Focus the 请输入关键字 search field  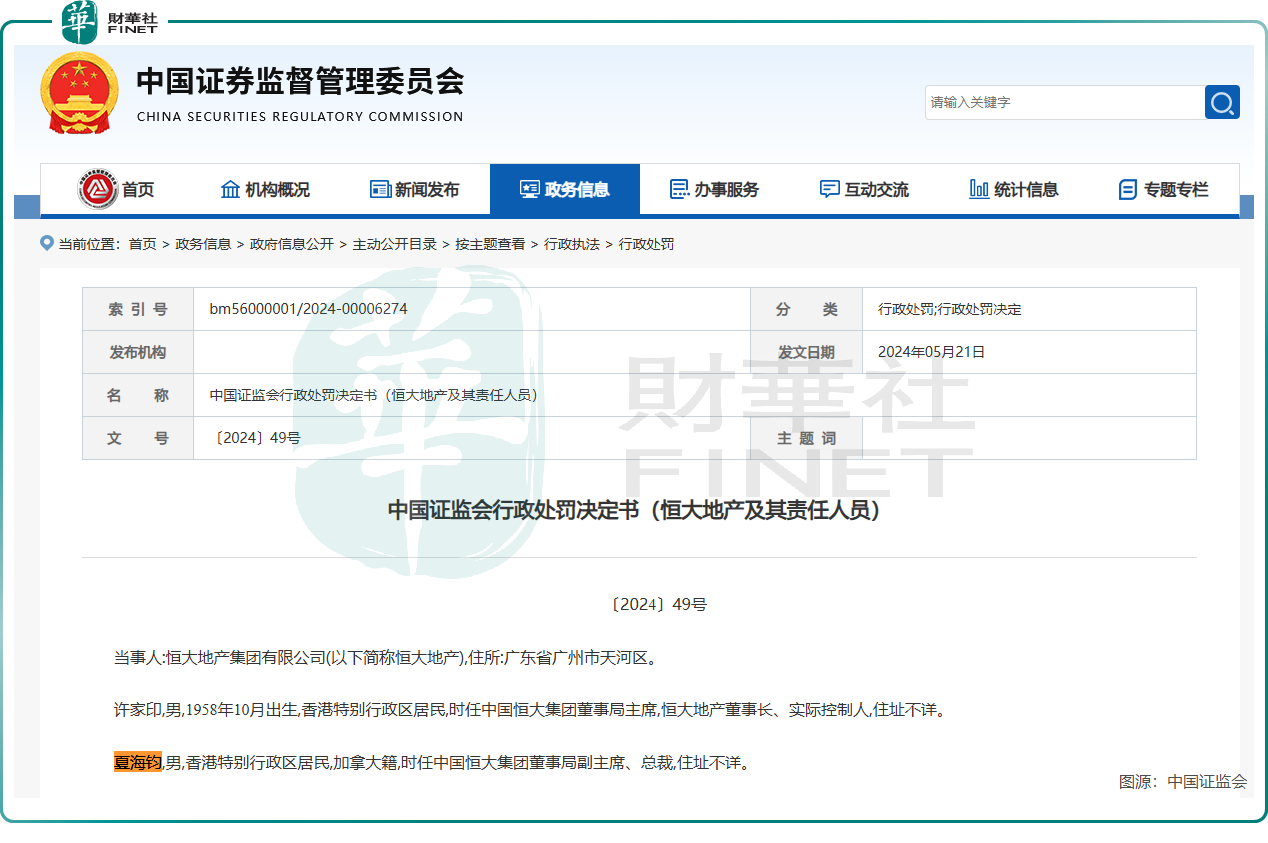click(1065, 102)
